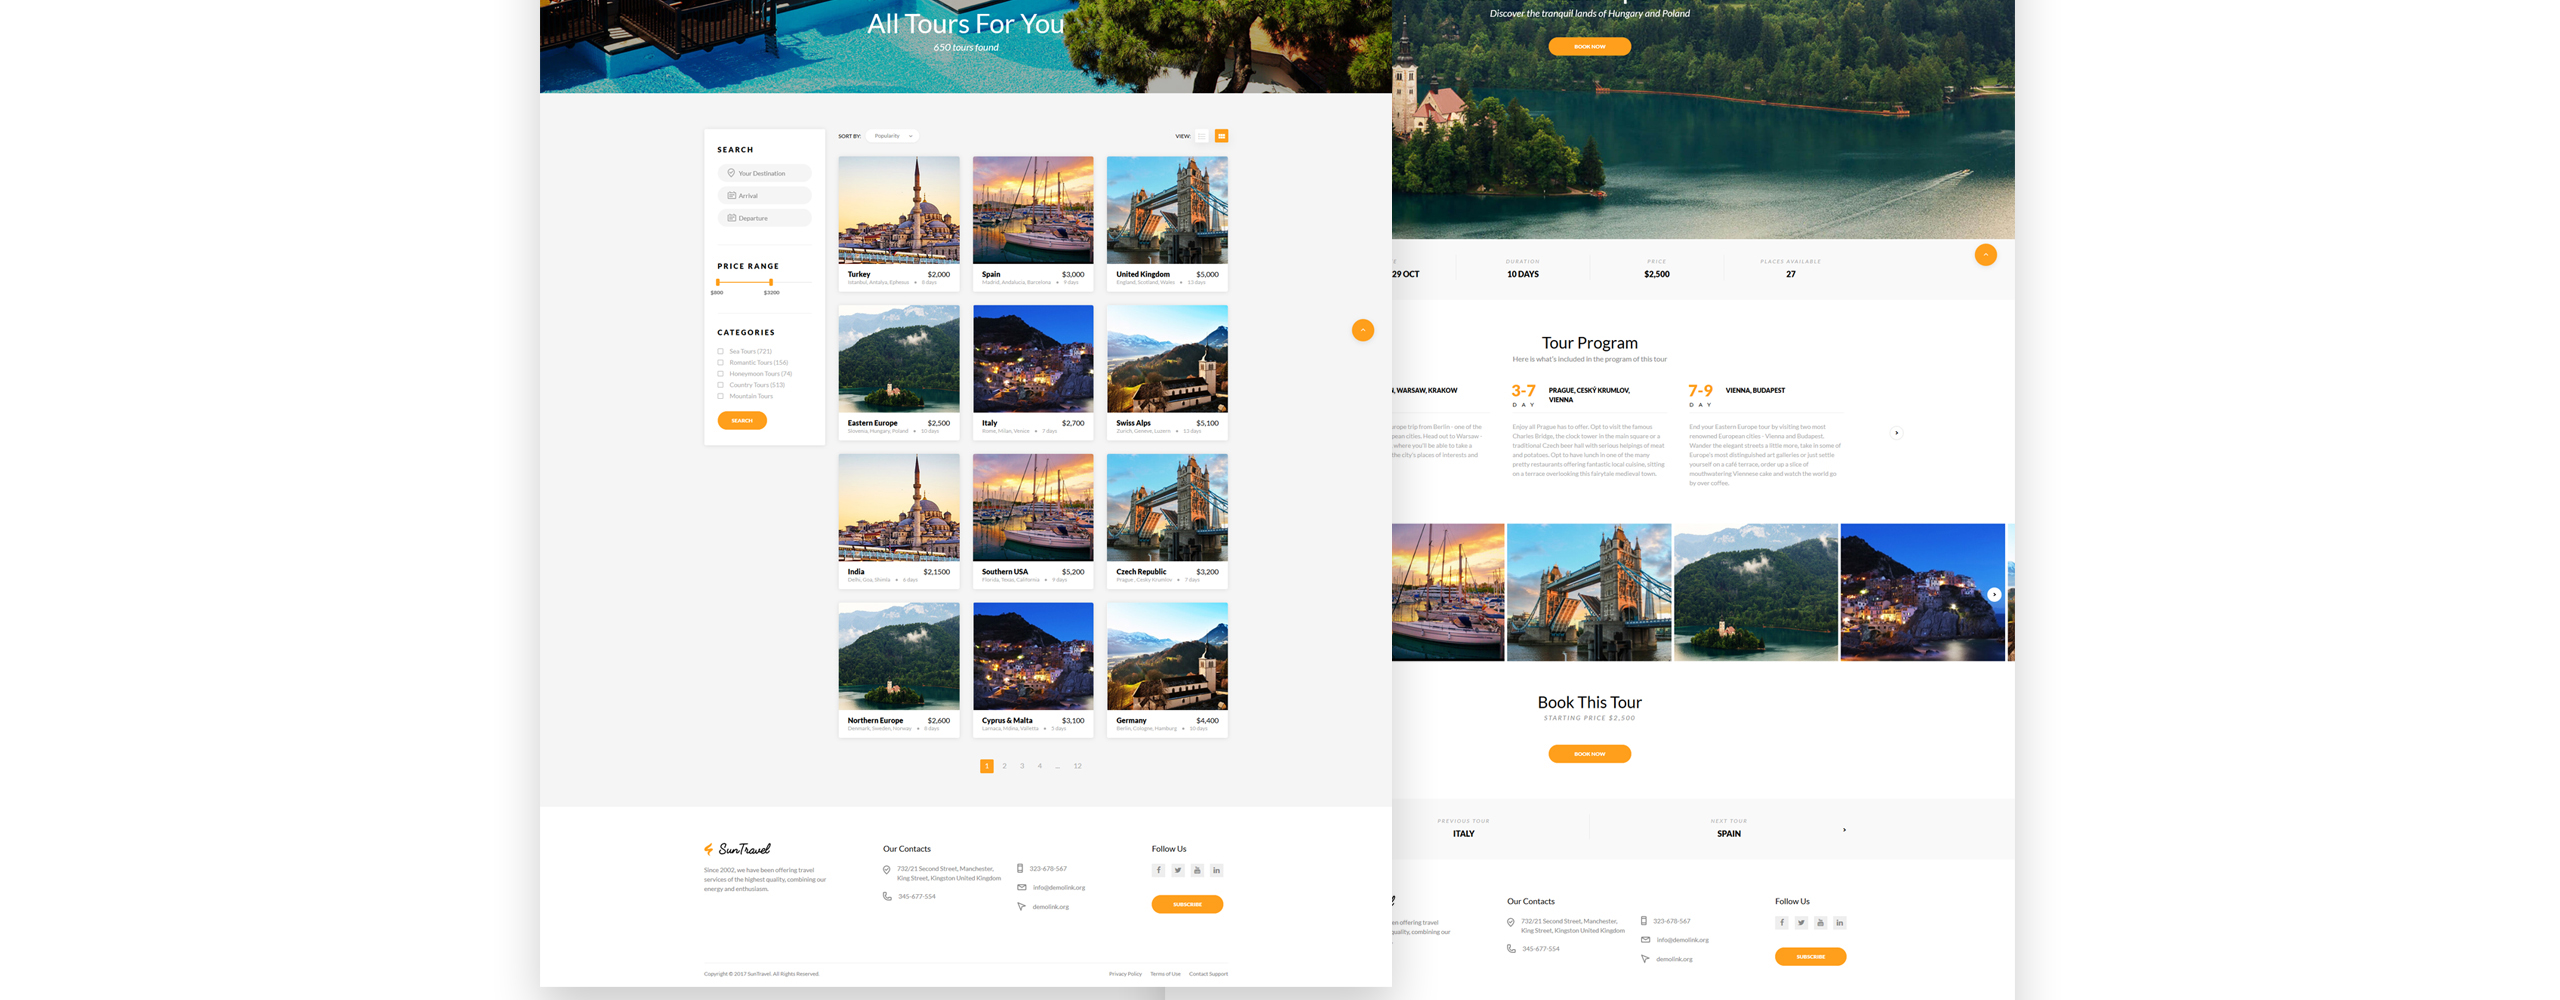The image size is (2560, 1000).
Task: Open YouTube link in All Tours footer
Action: pyautogui.click(x=1196, y=870)
